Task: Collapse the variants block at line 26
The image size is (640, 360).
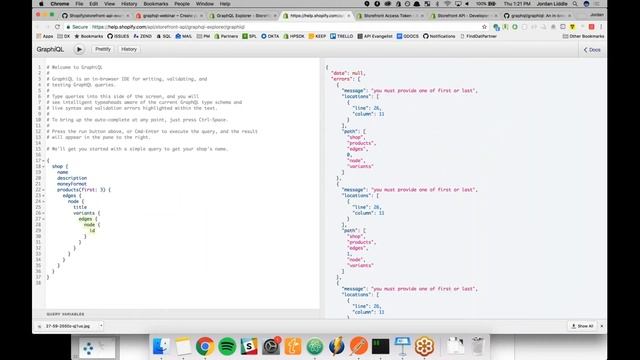Action: coord(44,213)
